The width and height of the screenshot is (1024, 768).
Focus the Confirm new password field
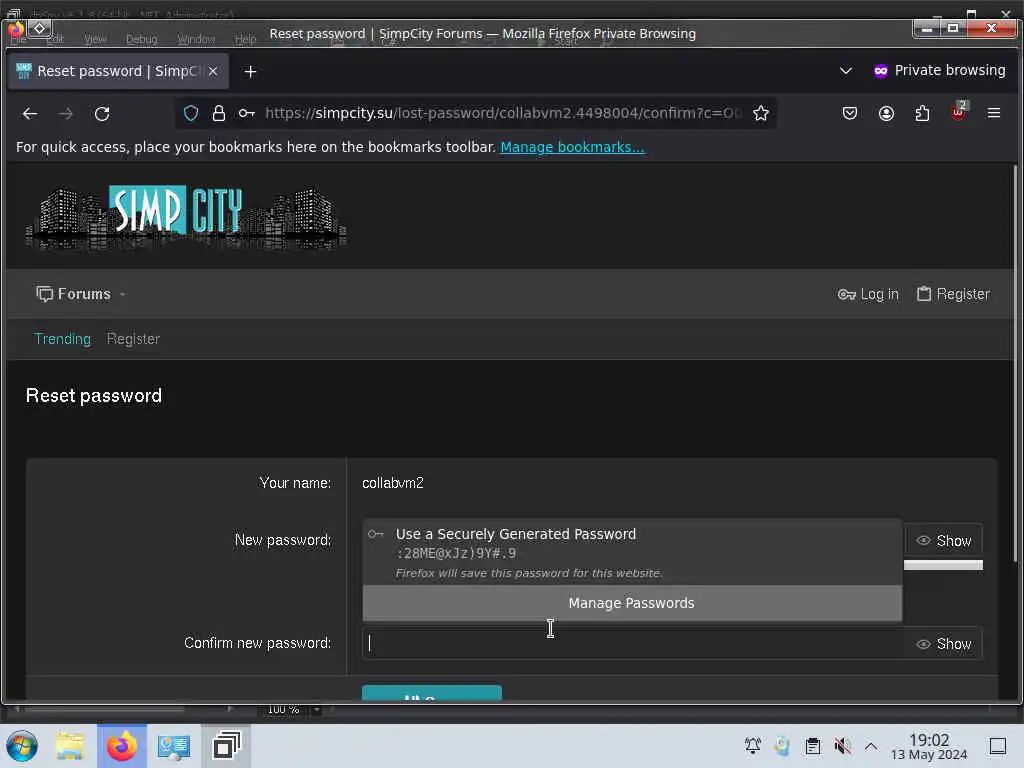(x=633, y=644)
